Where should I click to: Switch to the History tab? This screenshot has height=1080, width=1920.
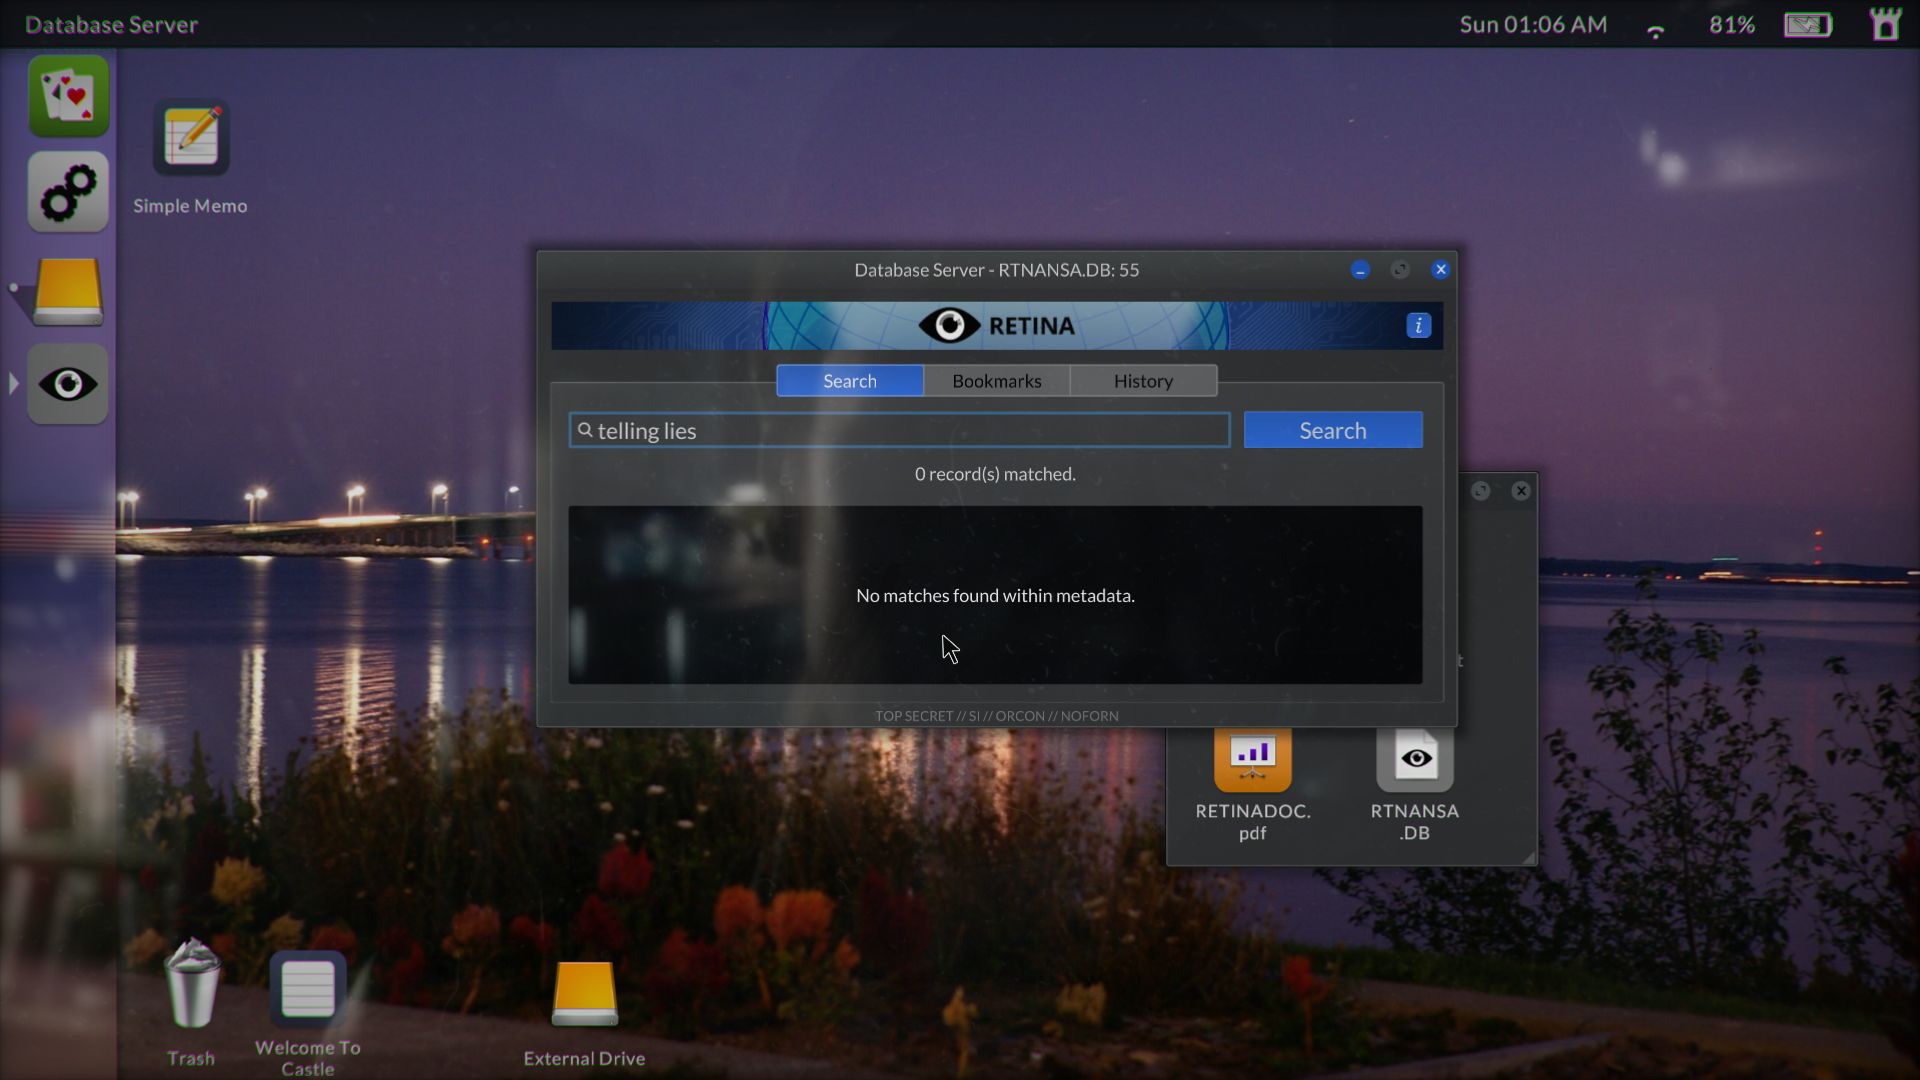pos(1143,381)
